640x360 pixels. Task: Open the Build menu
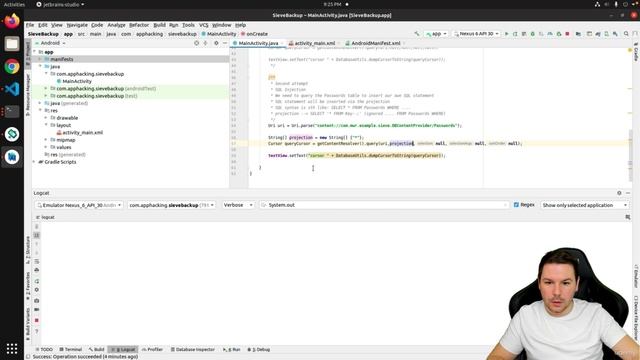159,25
